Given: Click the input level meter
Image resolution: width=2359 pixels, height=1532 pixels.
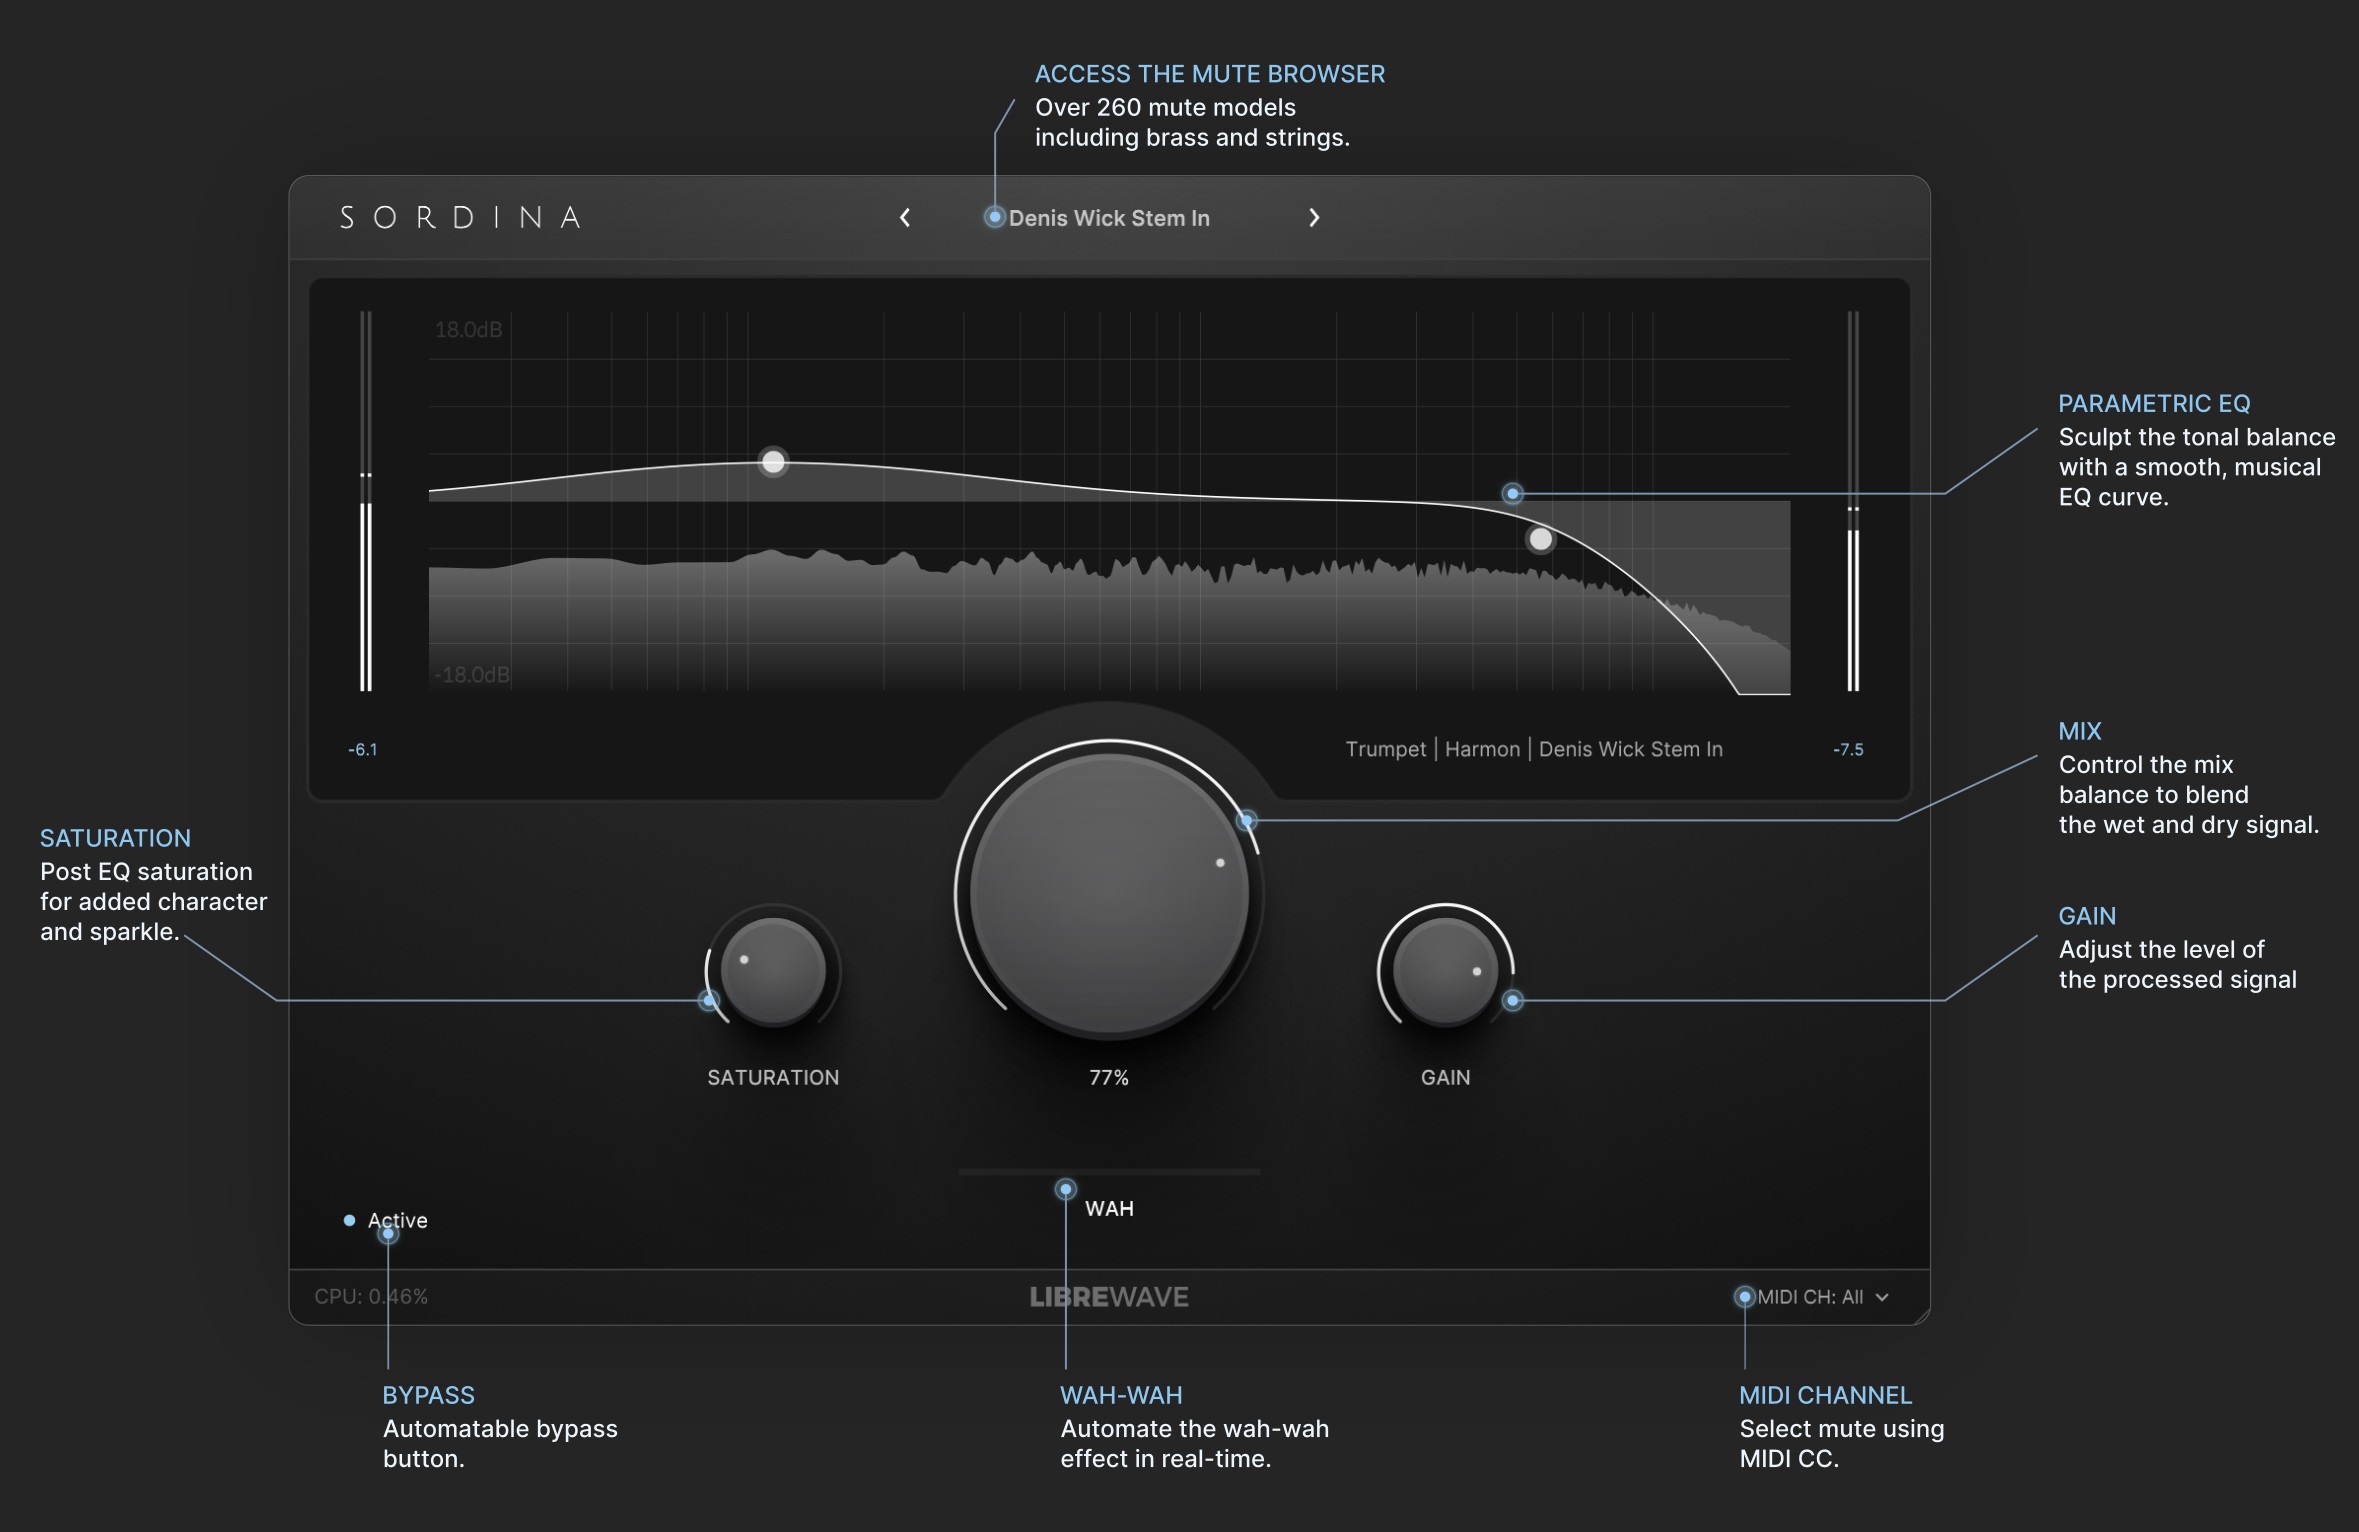Looking at the screenshot, I should tap(366, 501).
